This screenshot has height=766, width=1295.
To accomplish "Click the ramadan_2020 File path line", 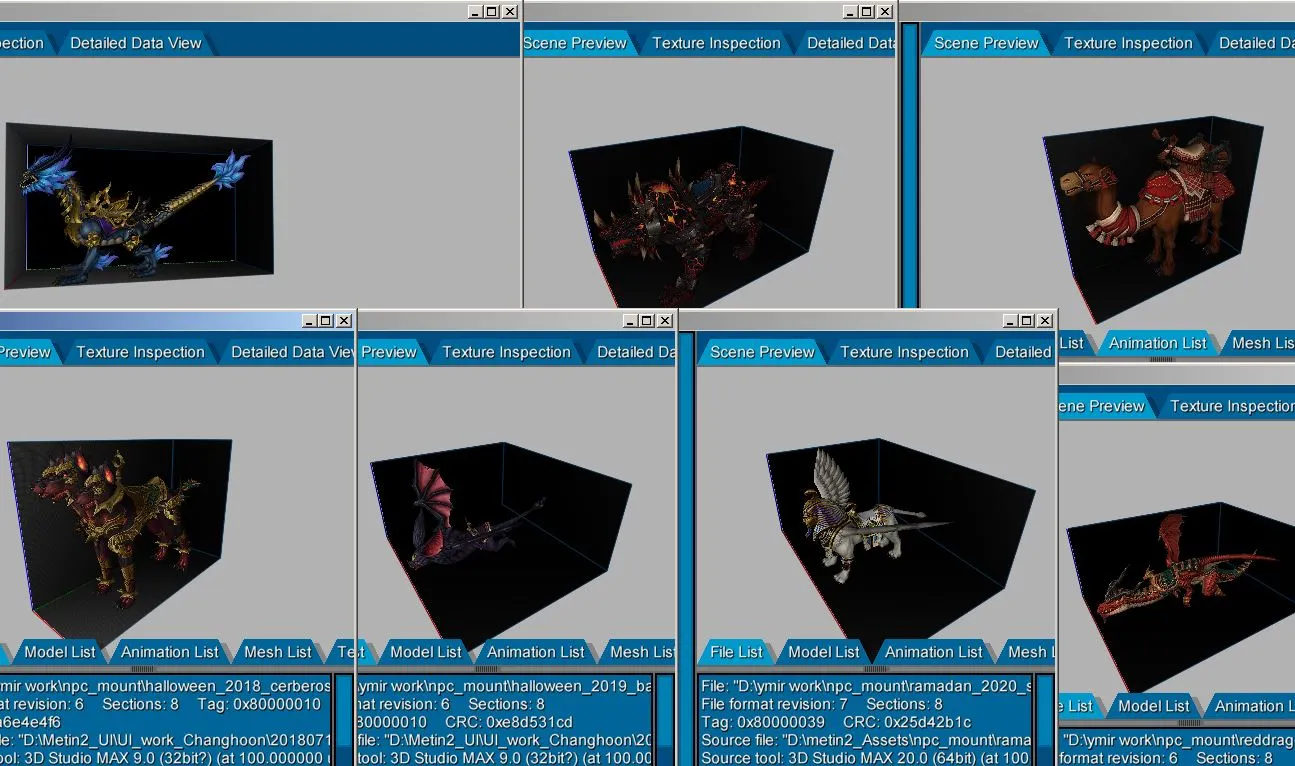I will [x=866, y=686].
